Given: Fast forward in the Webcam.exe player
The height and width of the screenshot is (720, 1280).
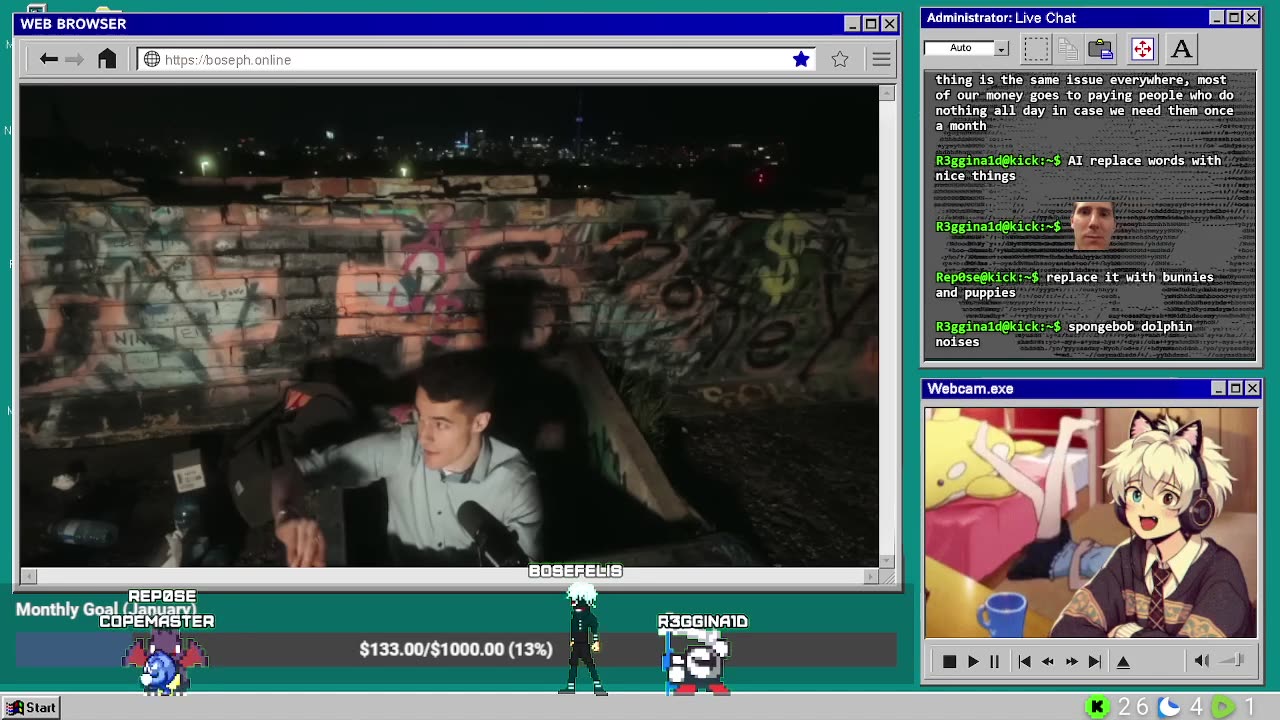Looking at the screenshot, I should (x=1071, y=661).
